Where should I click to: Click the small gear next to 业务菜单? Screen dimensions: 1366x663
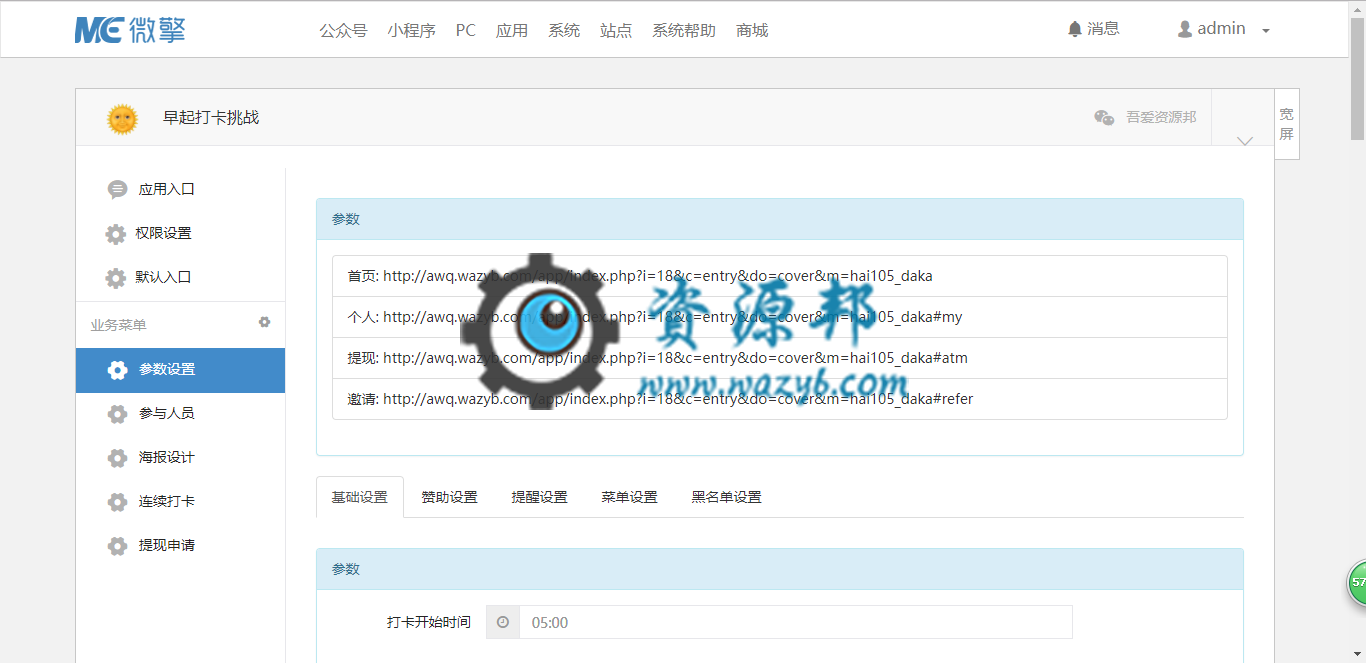(x=265, y=322)
